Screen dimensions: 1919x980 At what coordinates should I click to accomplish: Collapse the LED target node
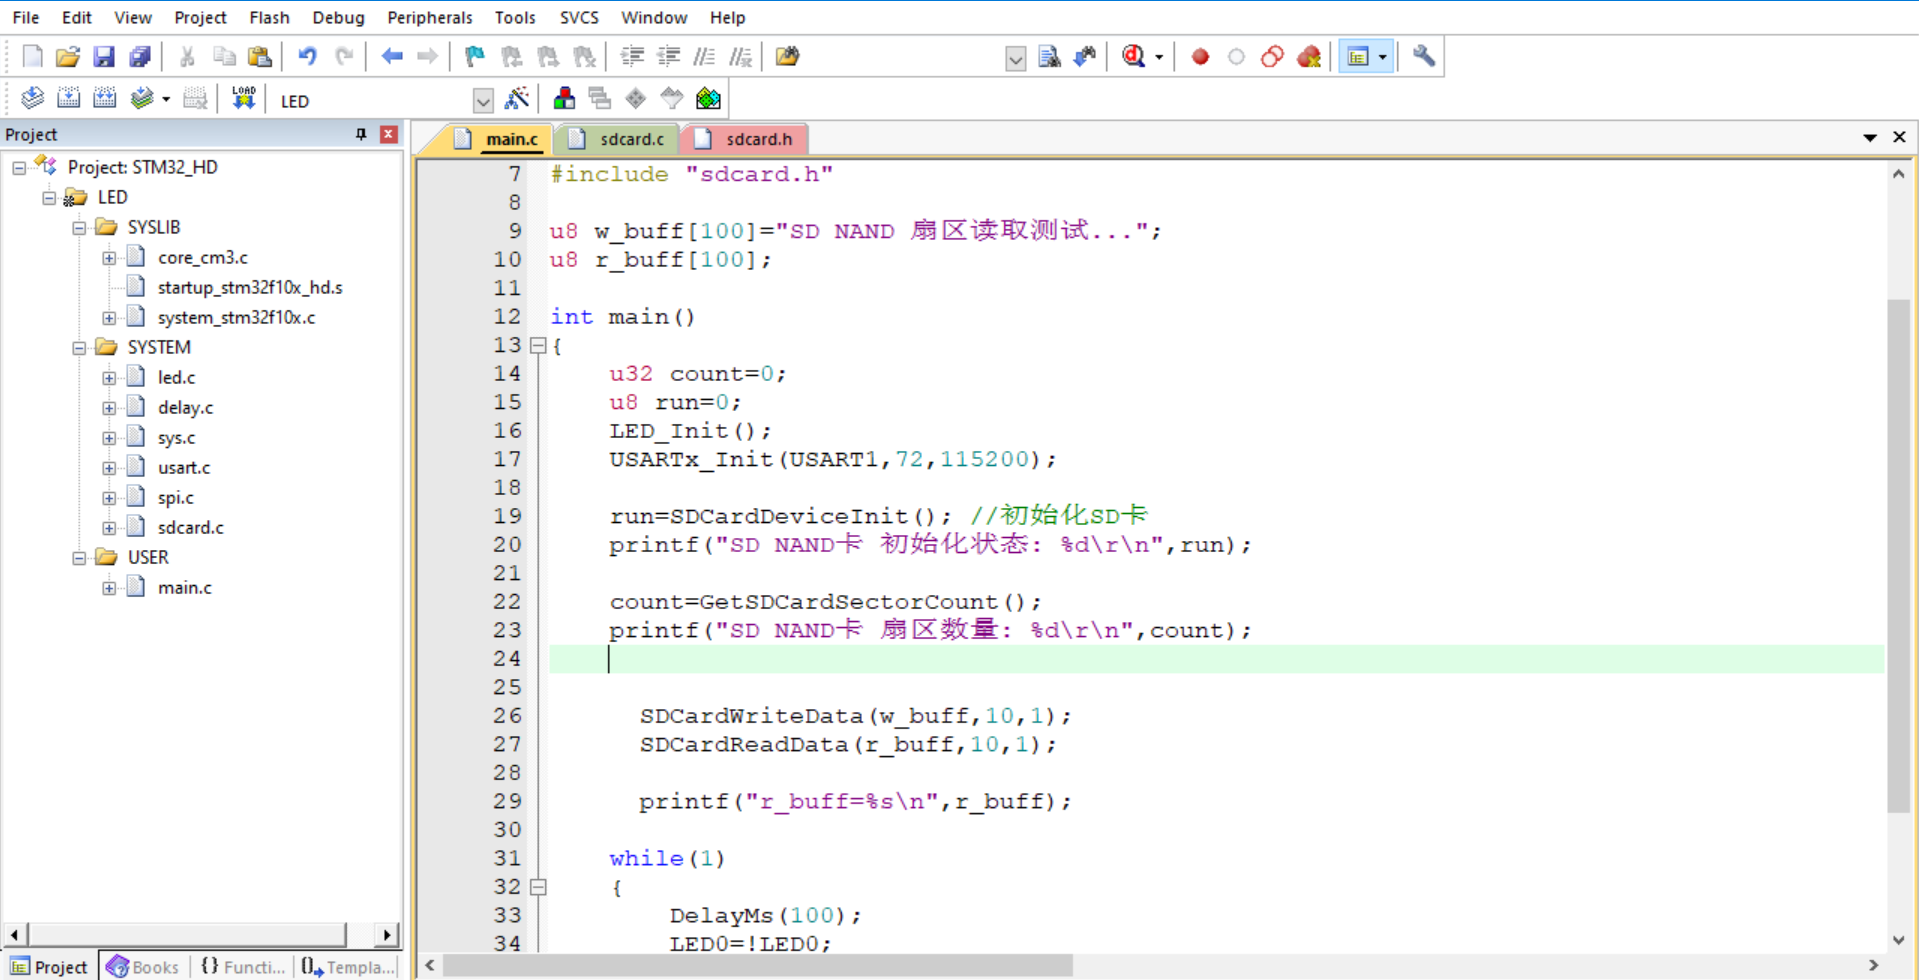(49, 198)
